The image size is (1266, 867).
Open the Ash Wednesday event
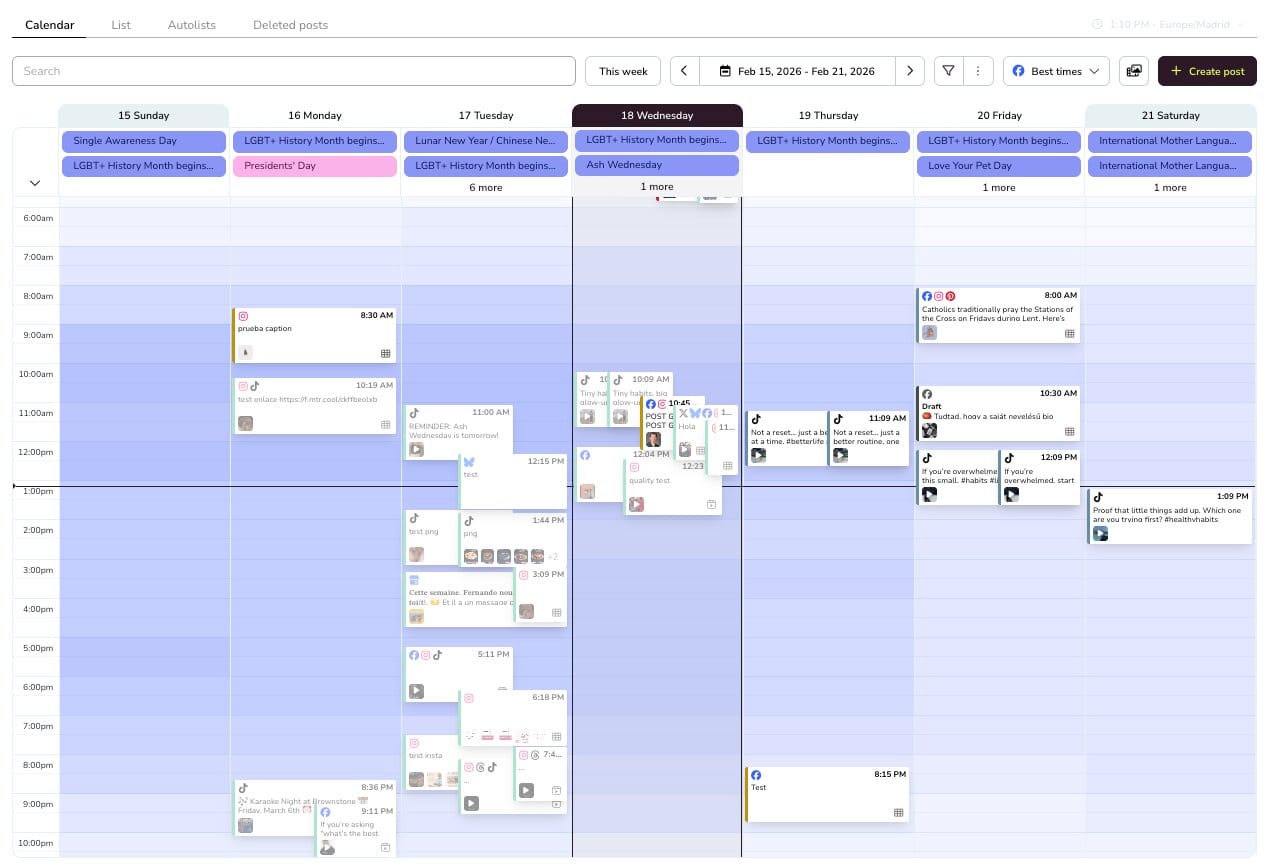(657, 165)
